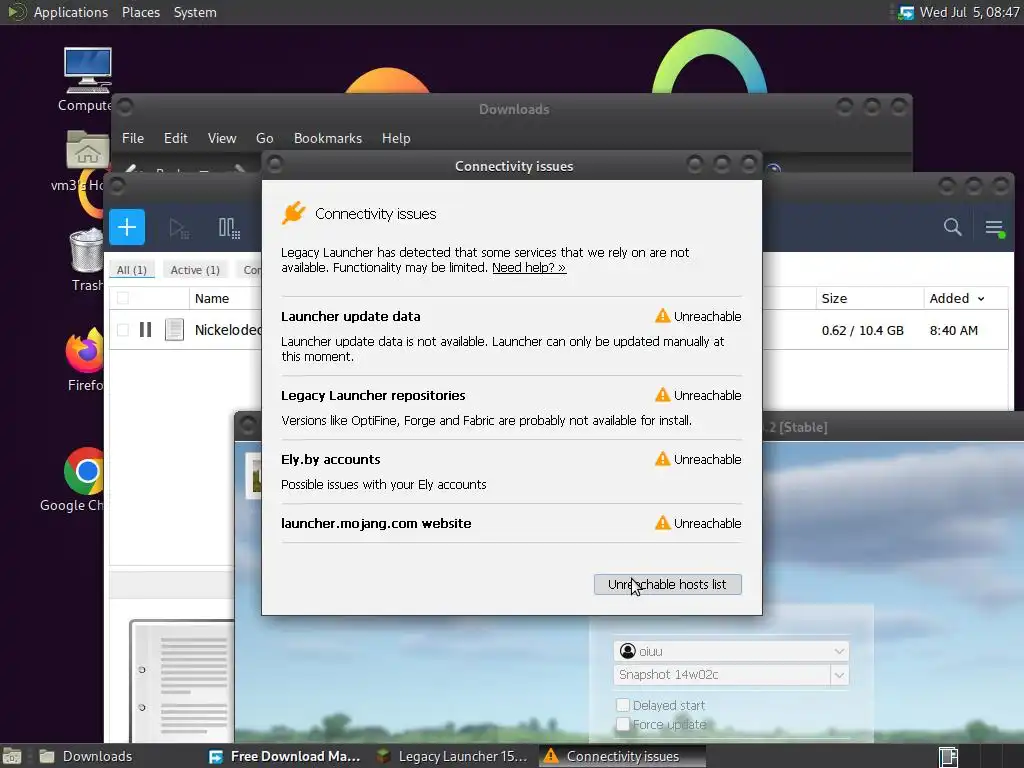Click the Applications menu logo icon
The height and width of the screenshot is (768, 1024).
pos(16,12)
